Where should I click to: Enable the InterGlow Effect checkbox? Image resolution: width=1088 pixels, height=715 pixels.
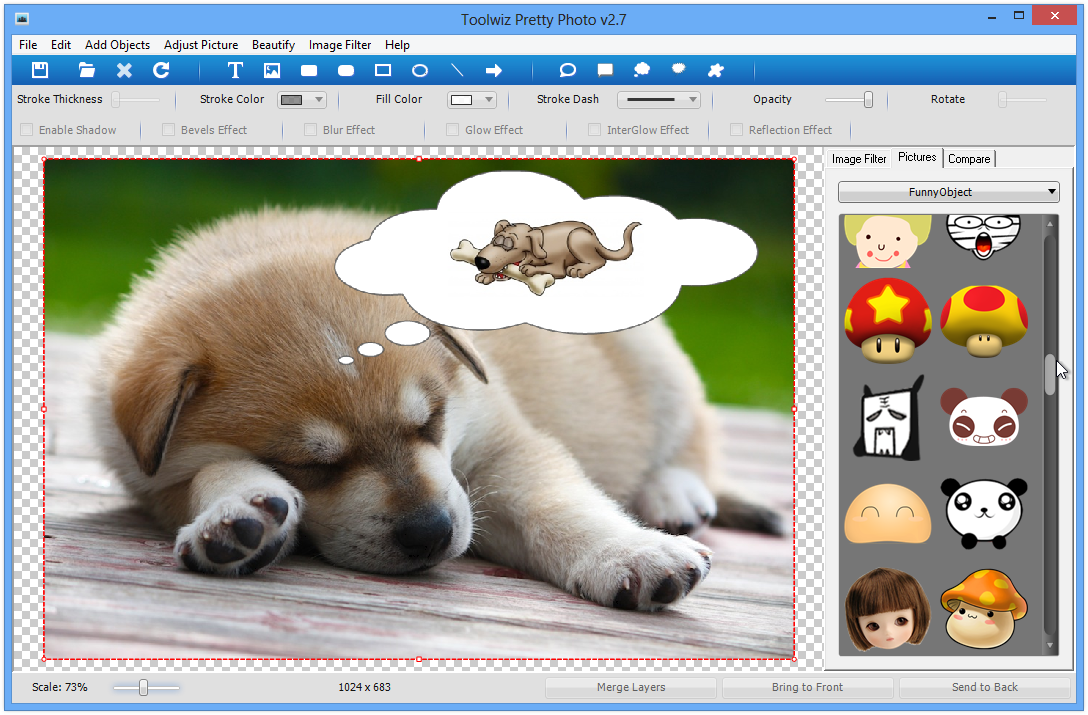(595, 130)
